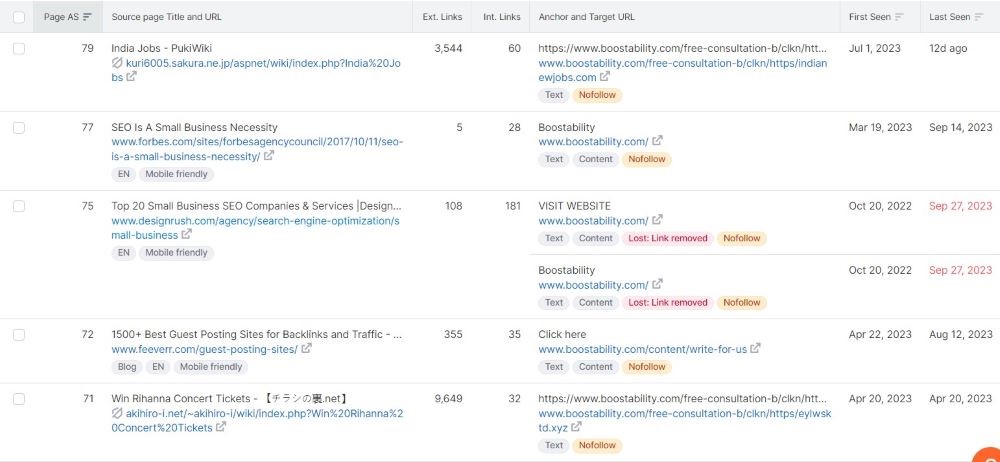The image size is (1000, 462).
Task: Open the feeverr.com guest-posting-sites link
Action: coord(204,349)
